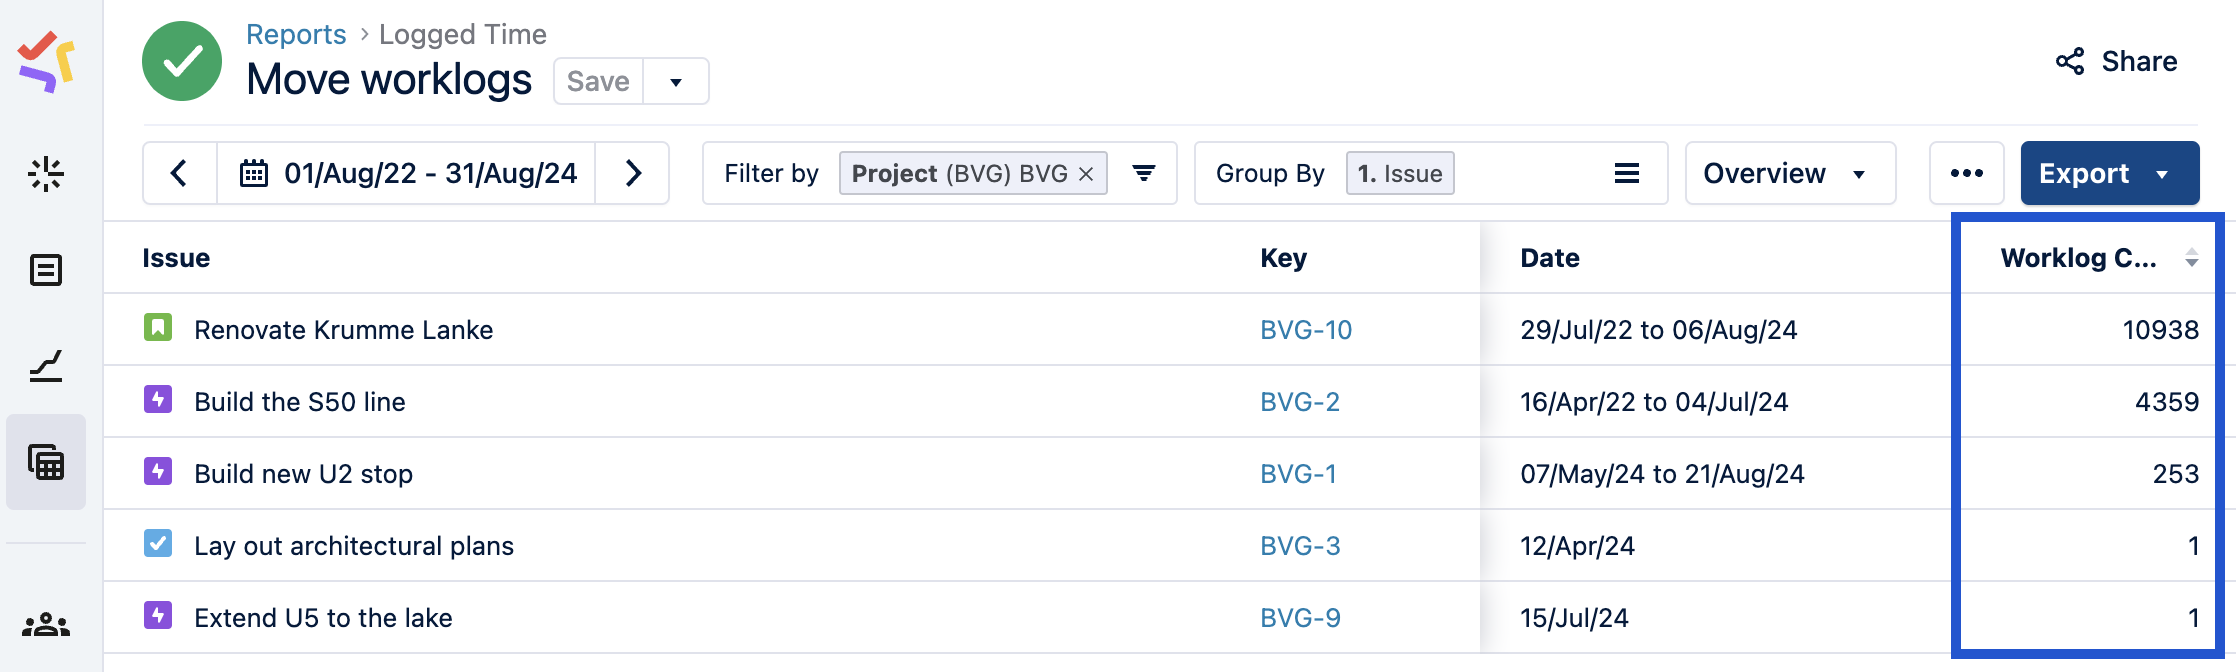This screenshot has width=2236, height=672.
Task: Open the Save dropdown arrow
Action: coord(677,81)
